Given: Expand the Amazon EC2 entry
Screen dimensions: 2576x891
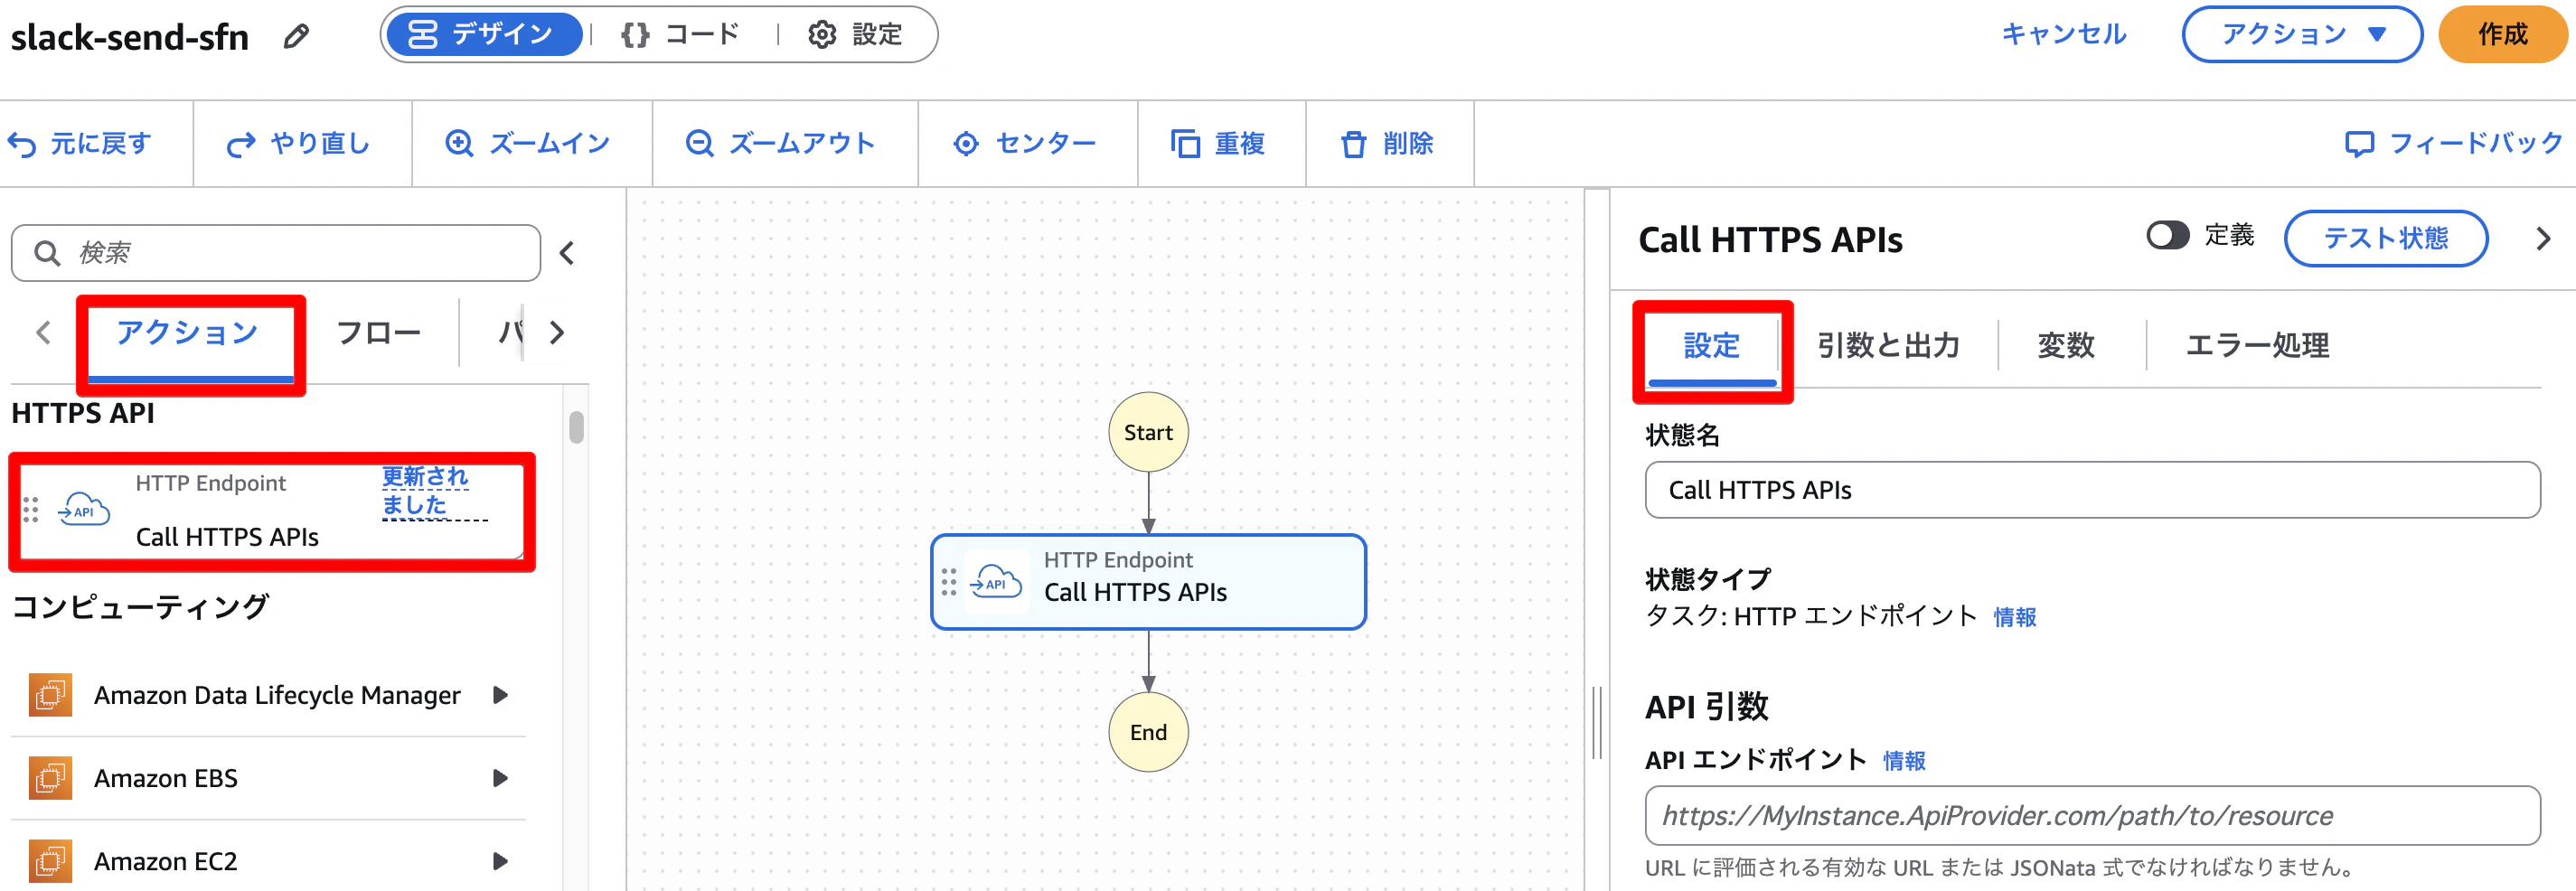Looking at the screenshot, I should pyautogui.click(x=501, y=861).
